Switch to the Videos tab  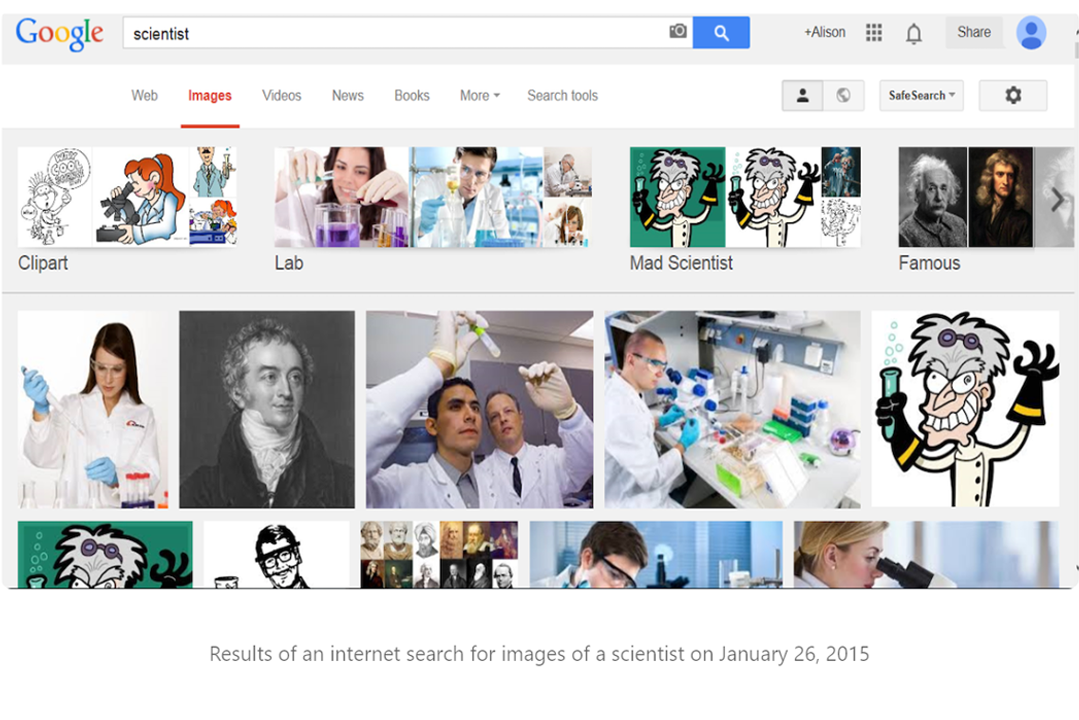[x=281, y=96]
